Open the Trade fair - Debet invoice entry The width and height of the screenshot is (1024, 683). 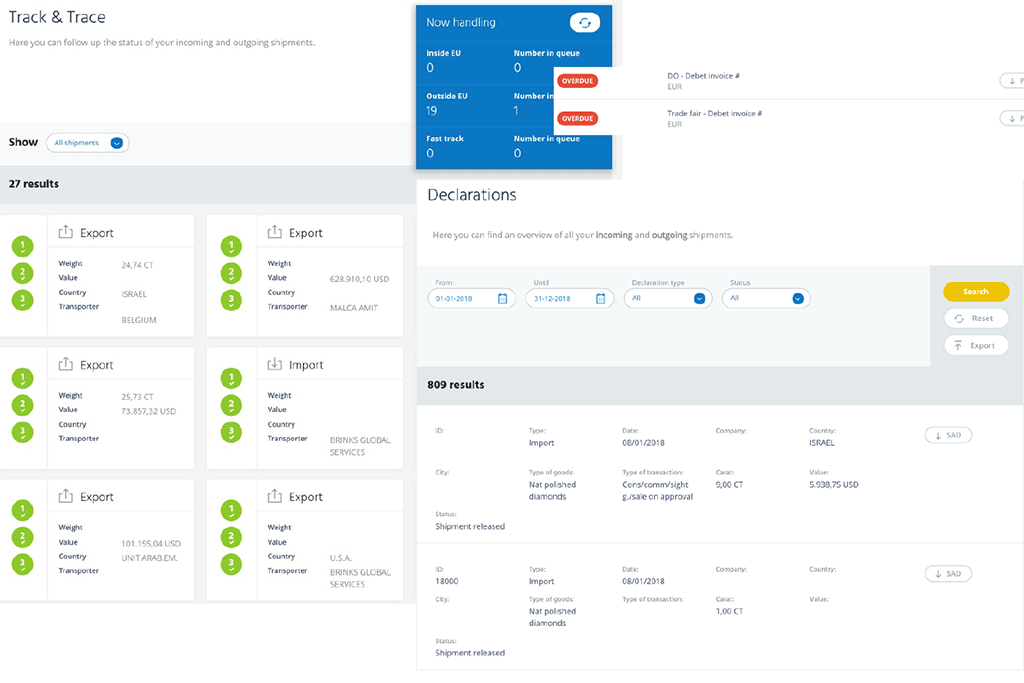tap(714, 114)
